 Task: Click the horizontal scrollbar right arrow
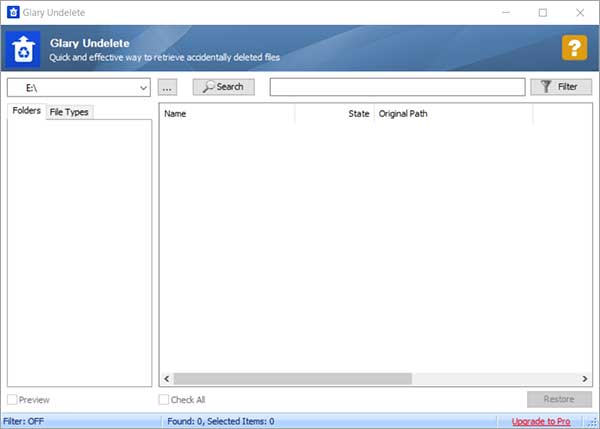(585, 379)
